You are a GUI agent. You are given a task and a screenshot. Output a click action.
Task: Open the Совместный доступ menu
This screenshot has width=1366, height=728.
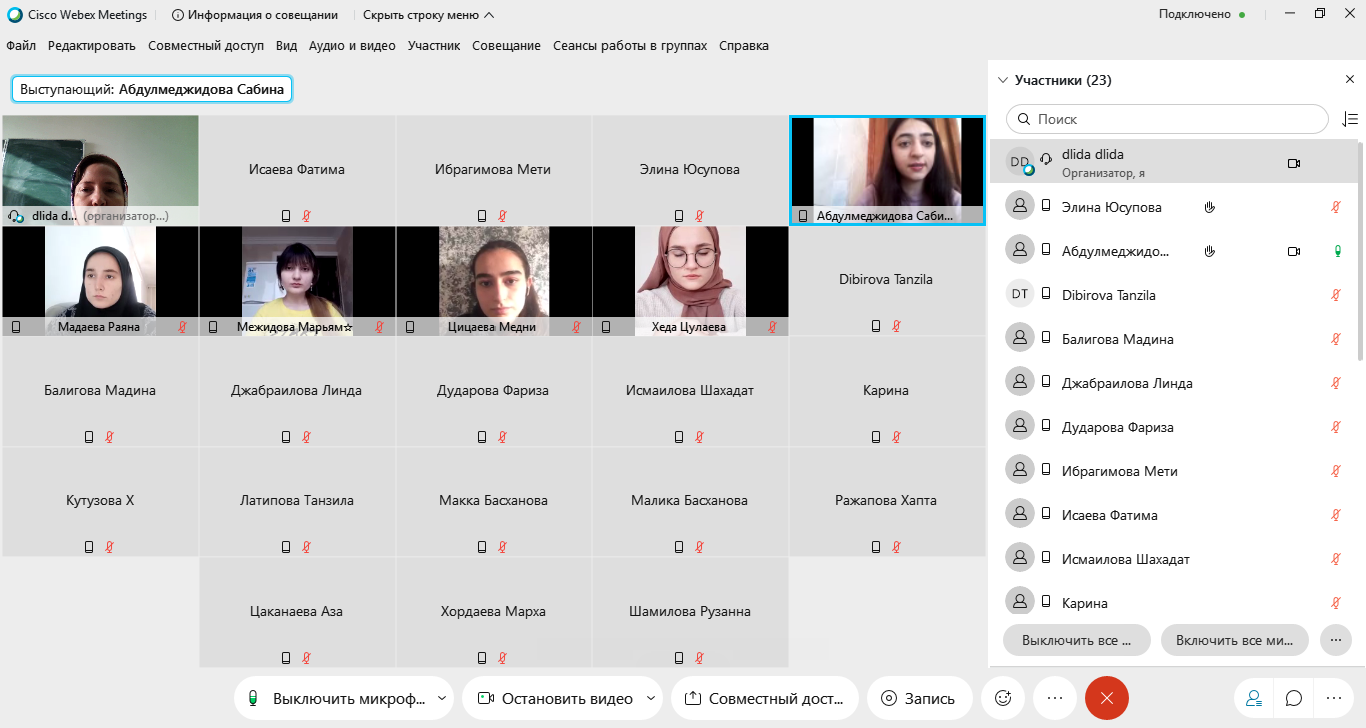coord(206,46)
